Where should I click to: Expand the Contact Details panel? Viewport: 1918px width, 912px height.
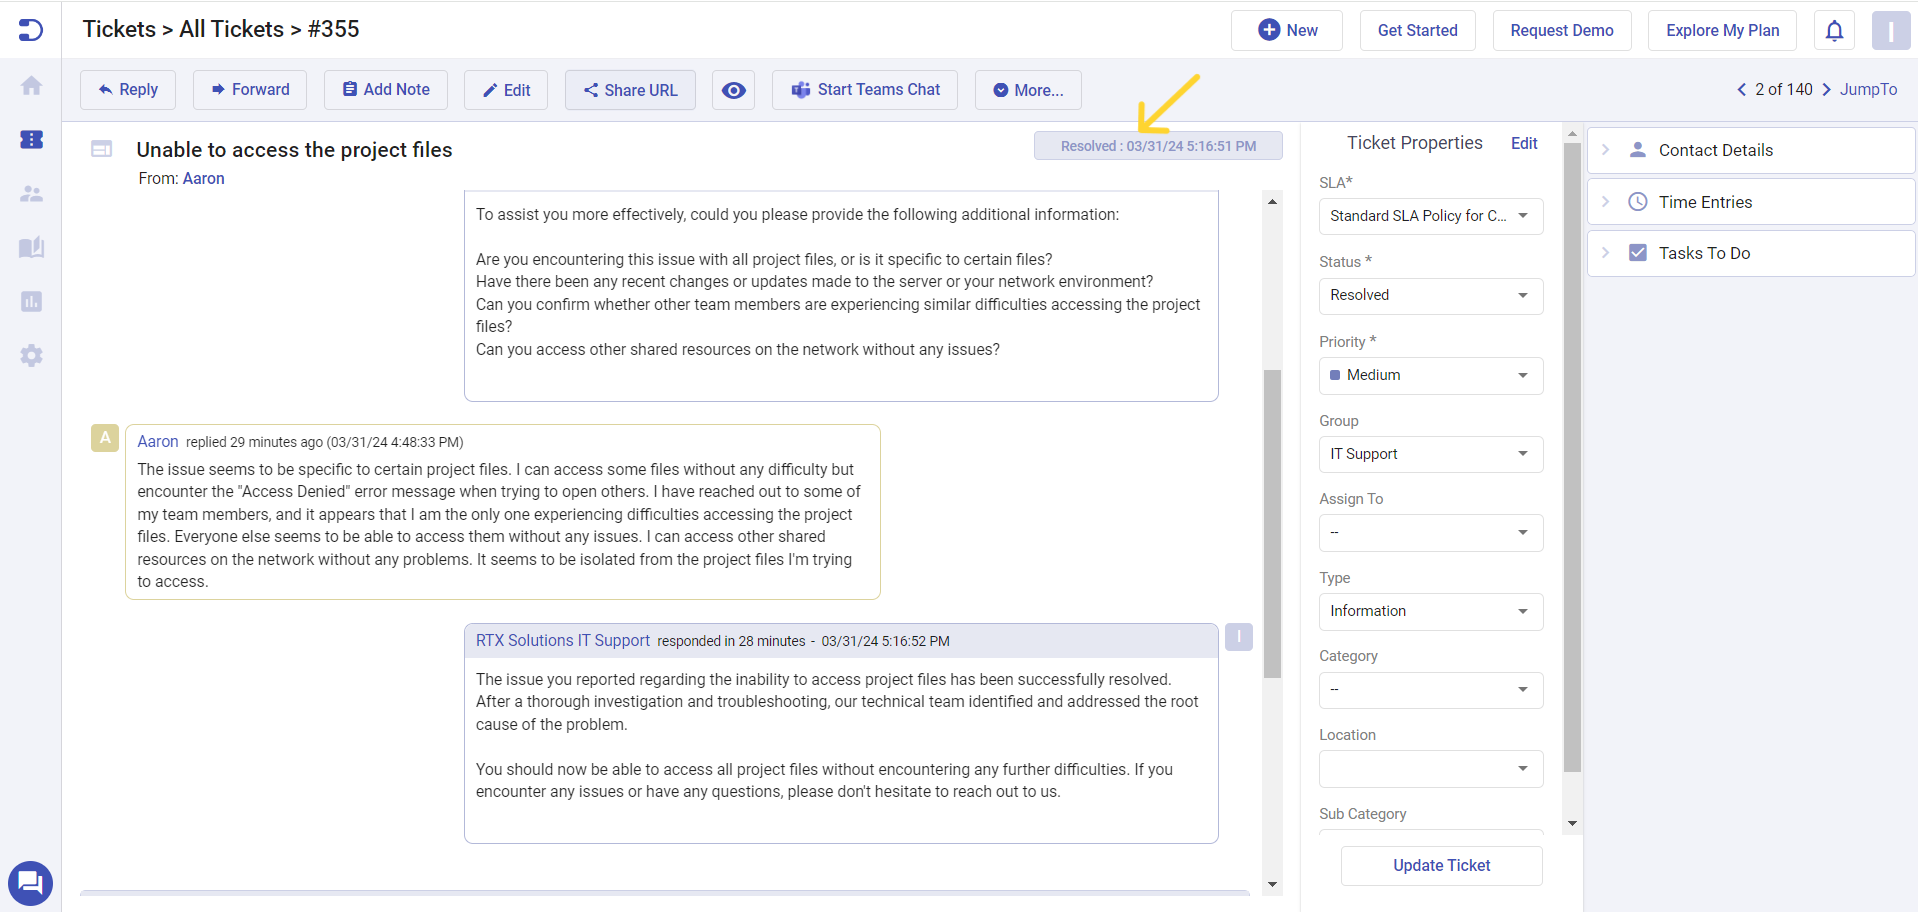coord(1750,150)
